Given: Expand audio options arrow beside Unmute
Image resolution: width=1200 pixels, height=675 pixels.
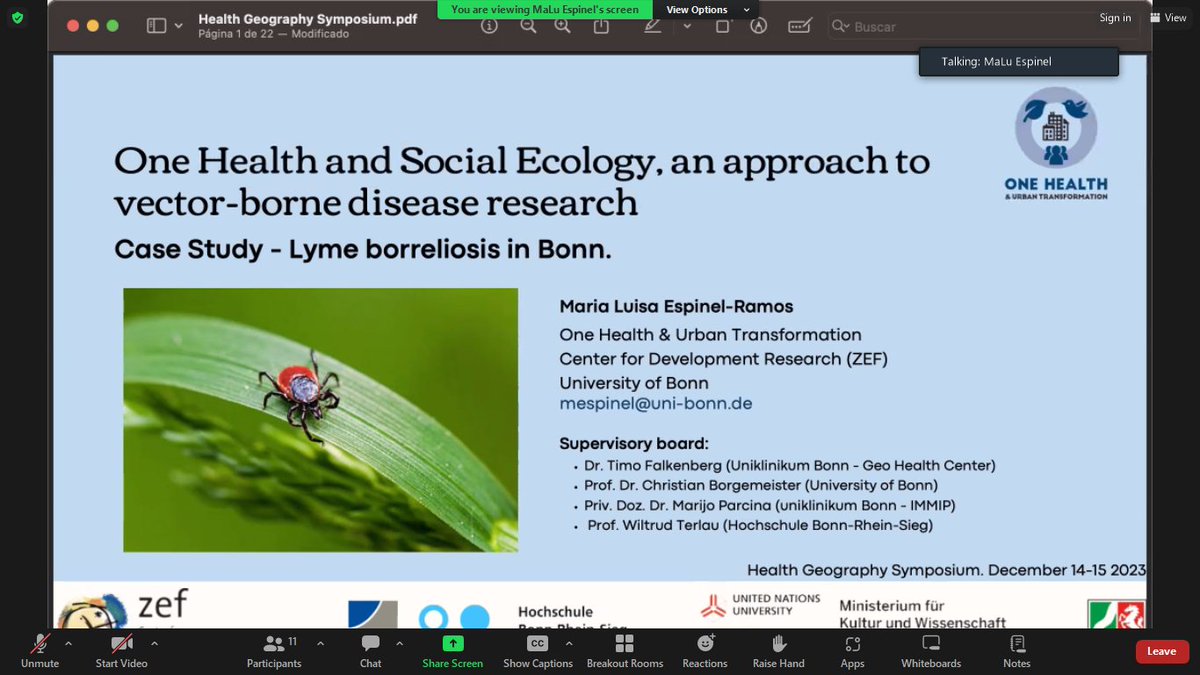Looking at the screenshot, I should [x=68, y=643].
